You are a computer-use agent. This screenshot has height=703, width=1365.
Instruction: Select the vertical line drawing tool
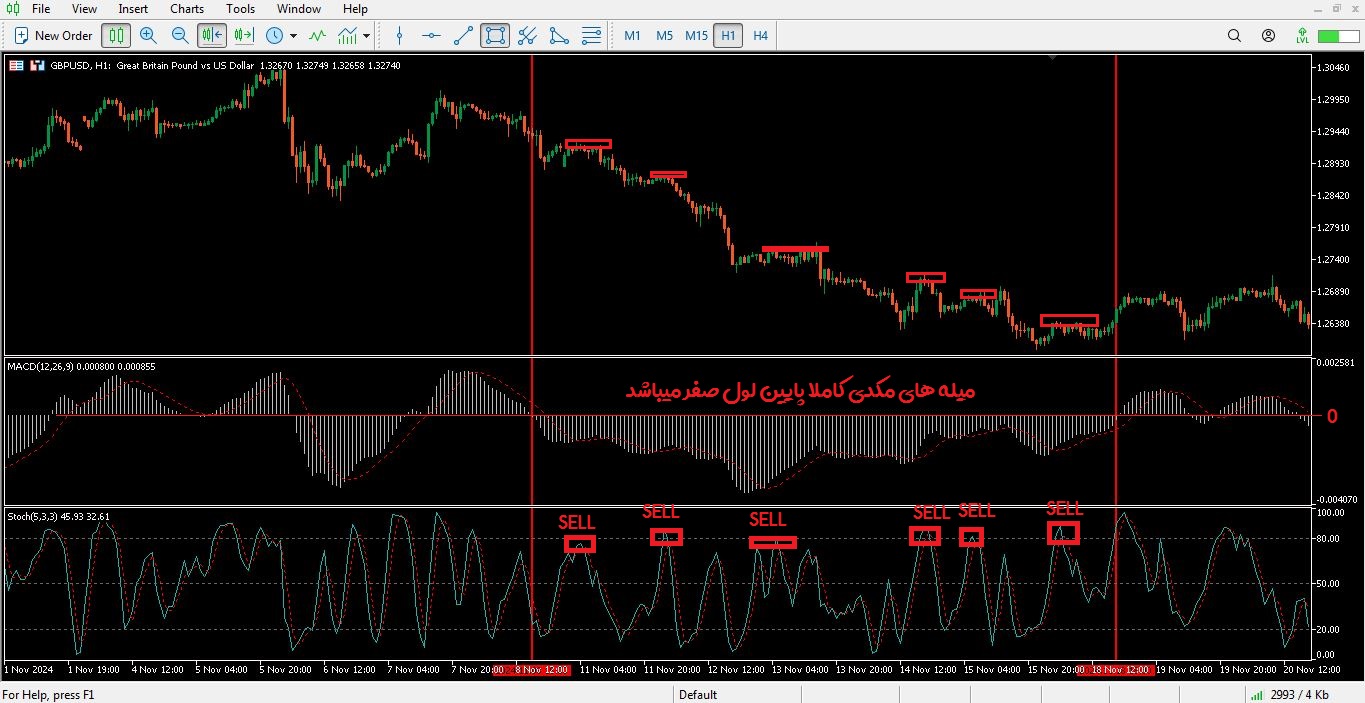click(x=400, y=36)
